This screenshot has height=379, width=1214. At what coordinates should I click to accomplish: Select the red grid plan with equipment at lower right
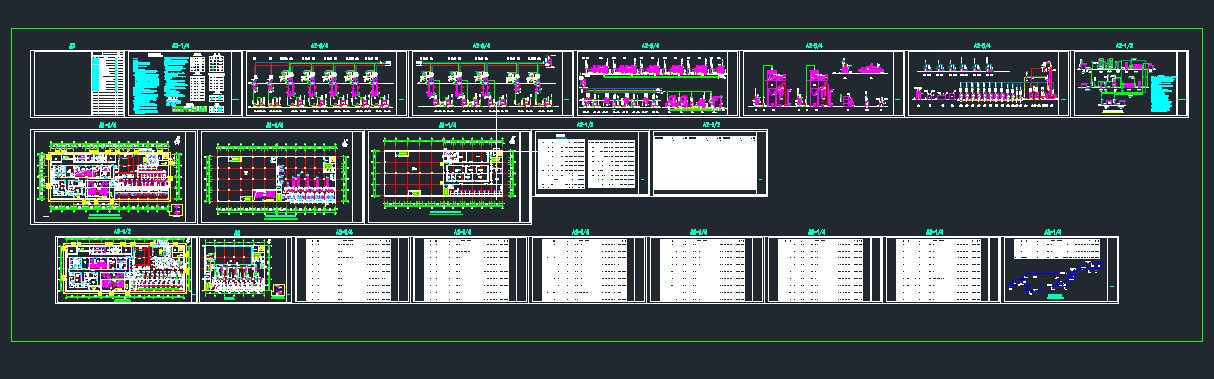[x=282, y=176]
